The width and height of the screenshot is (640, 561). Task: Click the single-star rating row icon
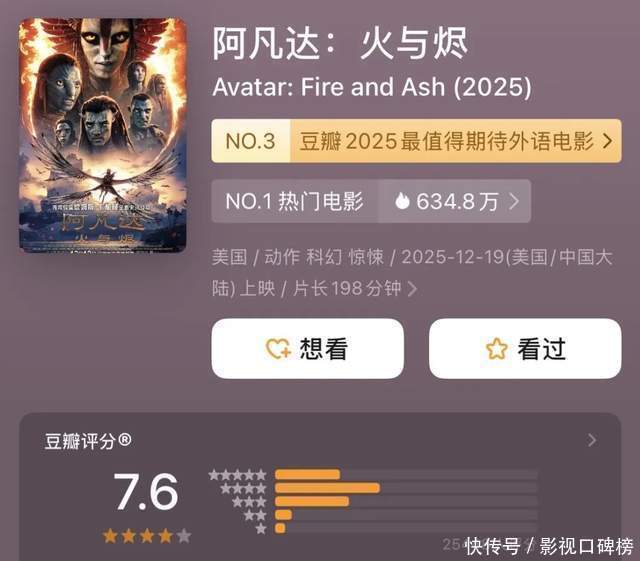(x=261, y=529)
